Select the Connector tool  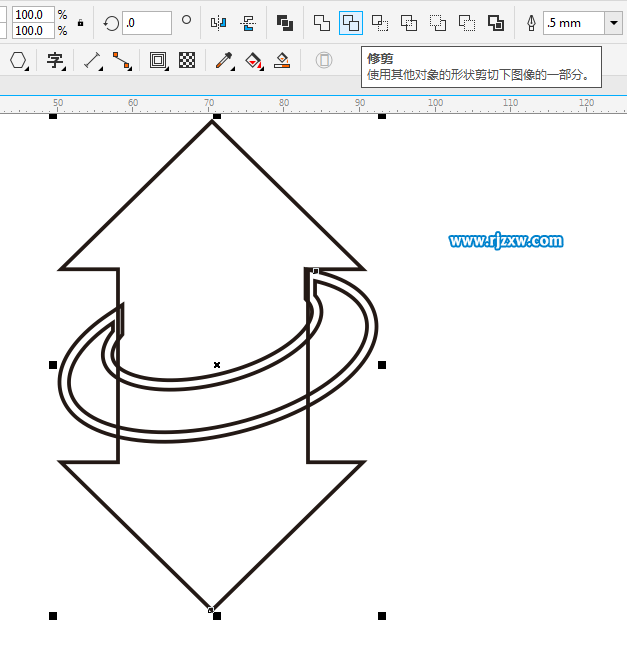121,60
